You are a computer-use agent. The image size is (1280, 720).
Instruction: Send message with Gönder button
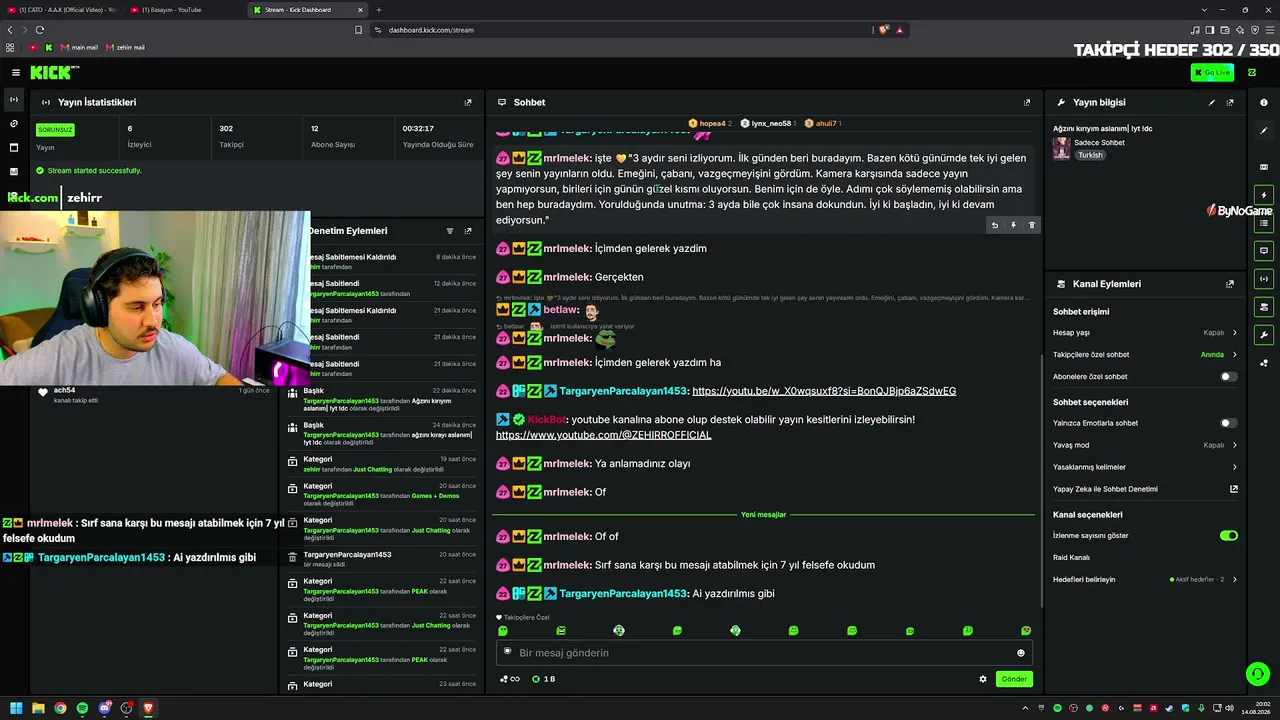click(1014, 679)
